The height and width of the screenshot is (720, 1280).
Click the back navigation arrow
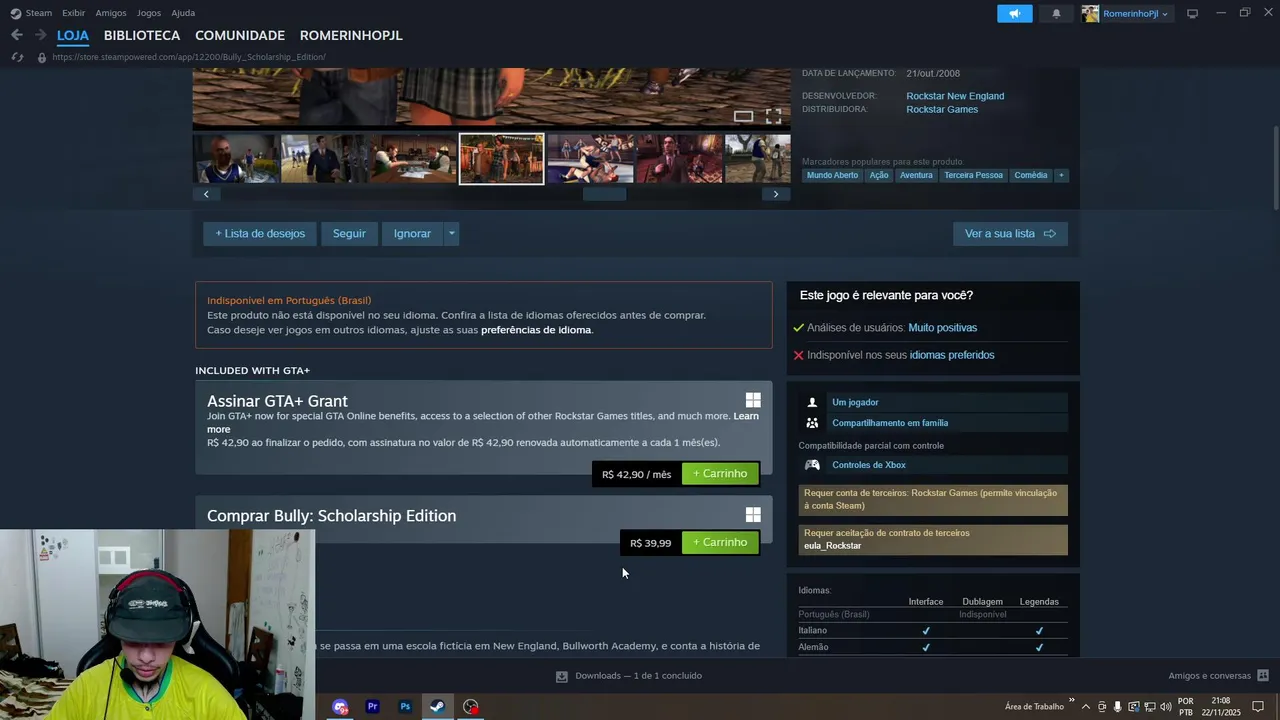pos(17,35)
